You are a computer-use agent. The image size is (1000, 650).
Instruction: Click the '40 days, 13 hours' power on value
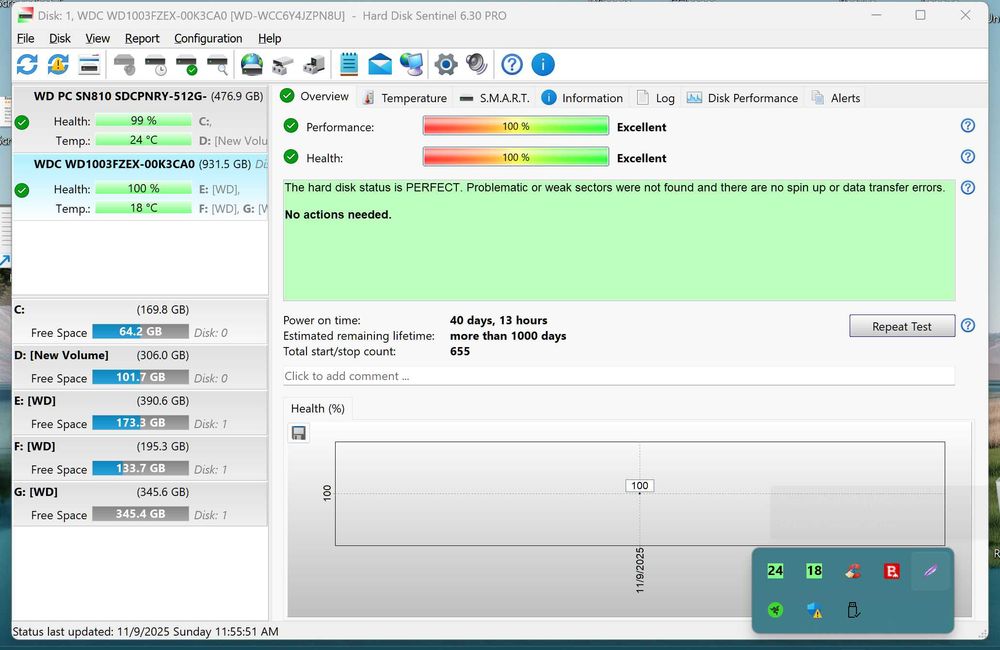498,320
